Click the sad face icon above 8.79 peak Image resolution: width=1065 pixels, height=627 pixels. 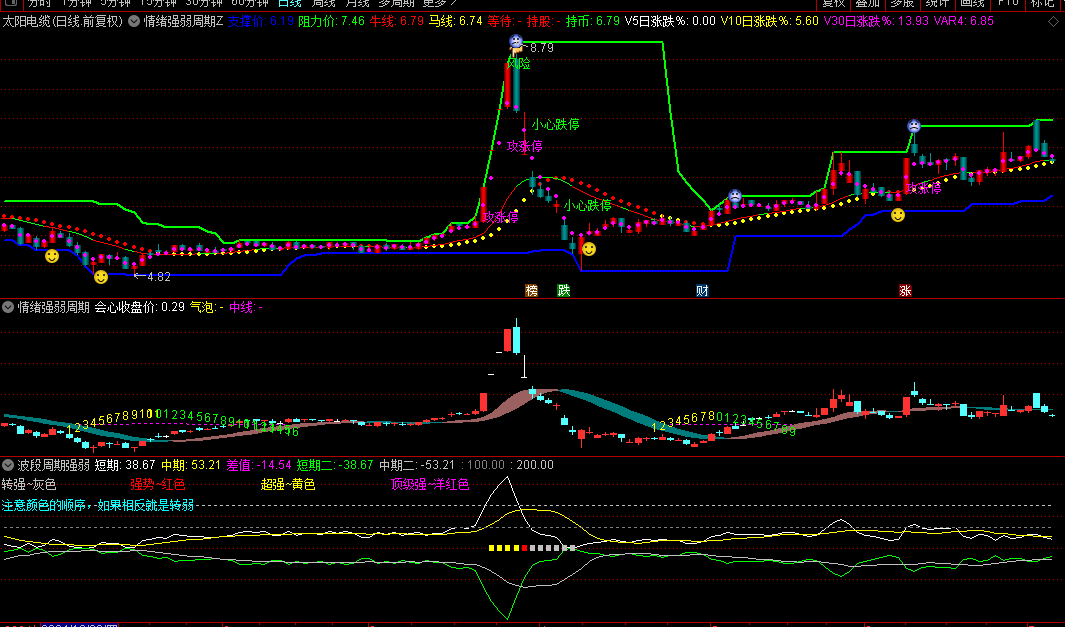(516, 41)
